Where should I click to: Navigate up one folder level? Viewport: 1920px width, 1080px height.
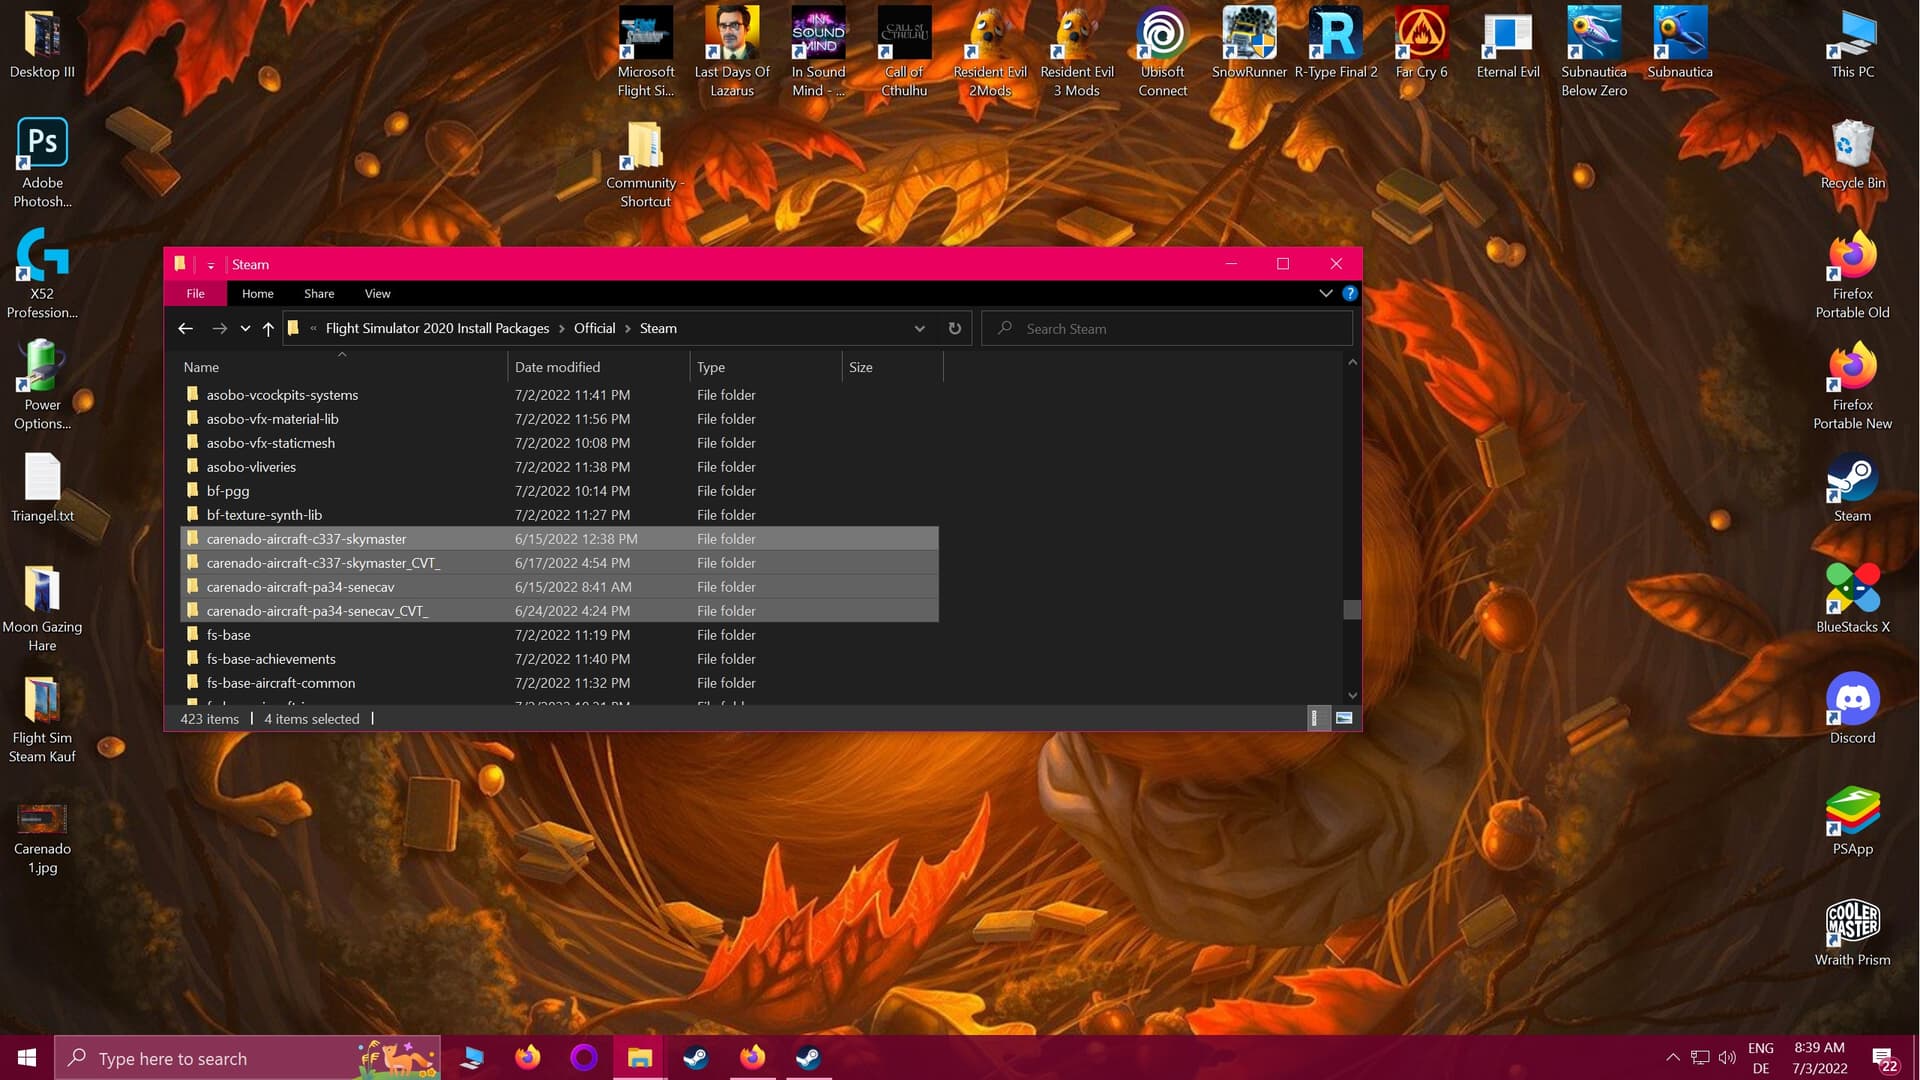point(269,328)
